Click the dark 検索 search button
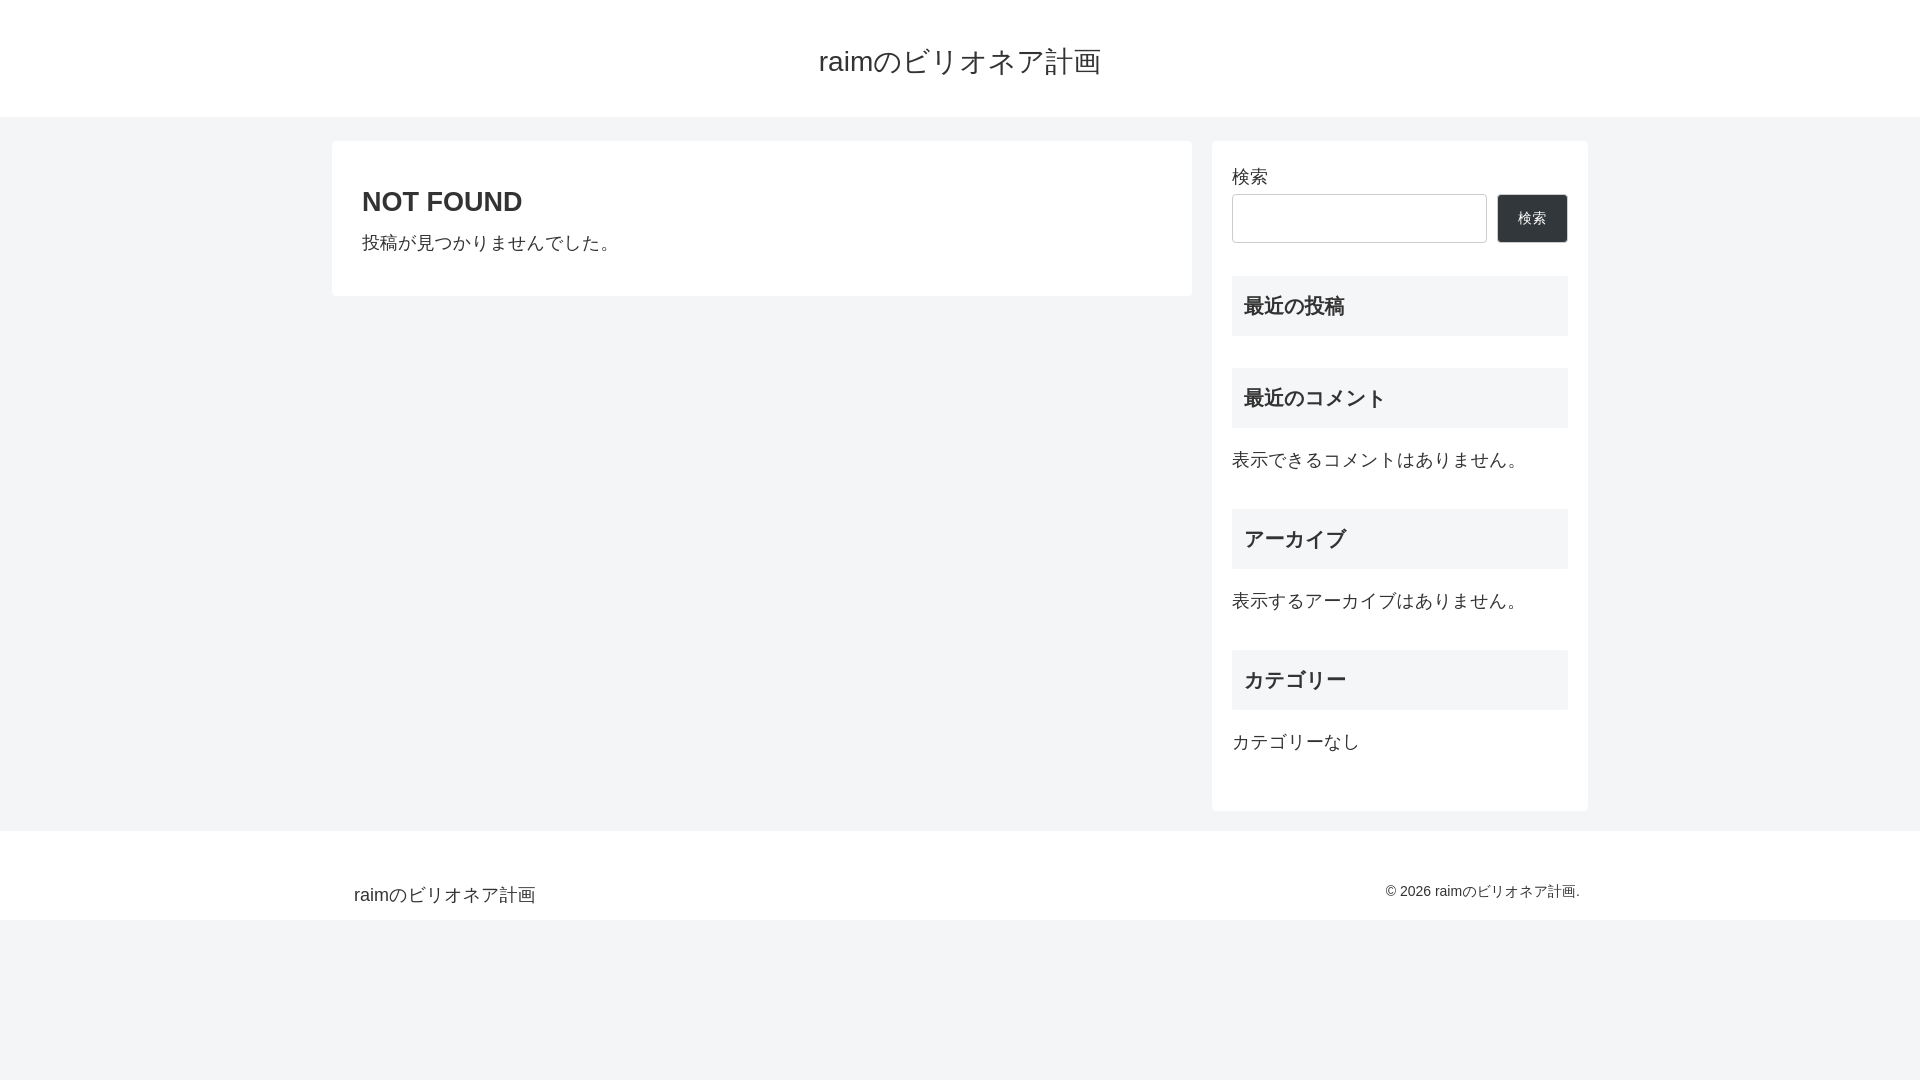This screenshot has width=1920, height=1080. point(1532,218)
